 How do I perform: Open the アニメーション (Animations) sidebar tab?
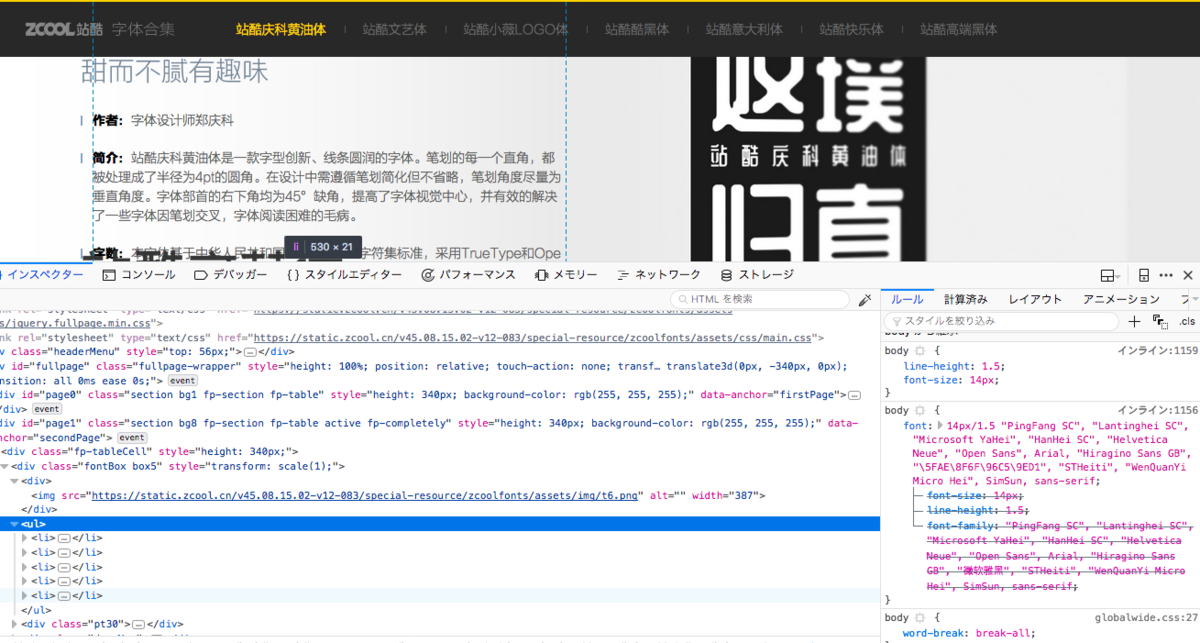(1121, 299)
